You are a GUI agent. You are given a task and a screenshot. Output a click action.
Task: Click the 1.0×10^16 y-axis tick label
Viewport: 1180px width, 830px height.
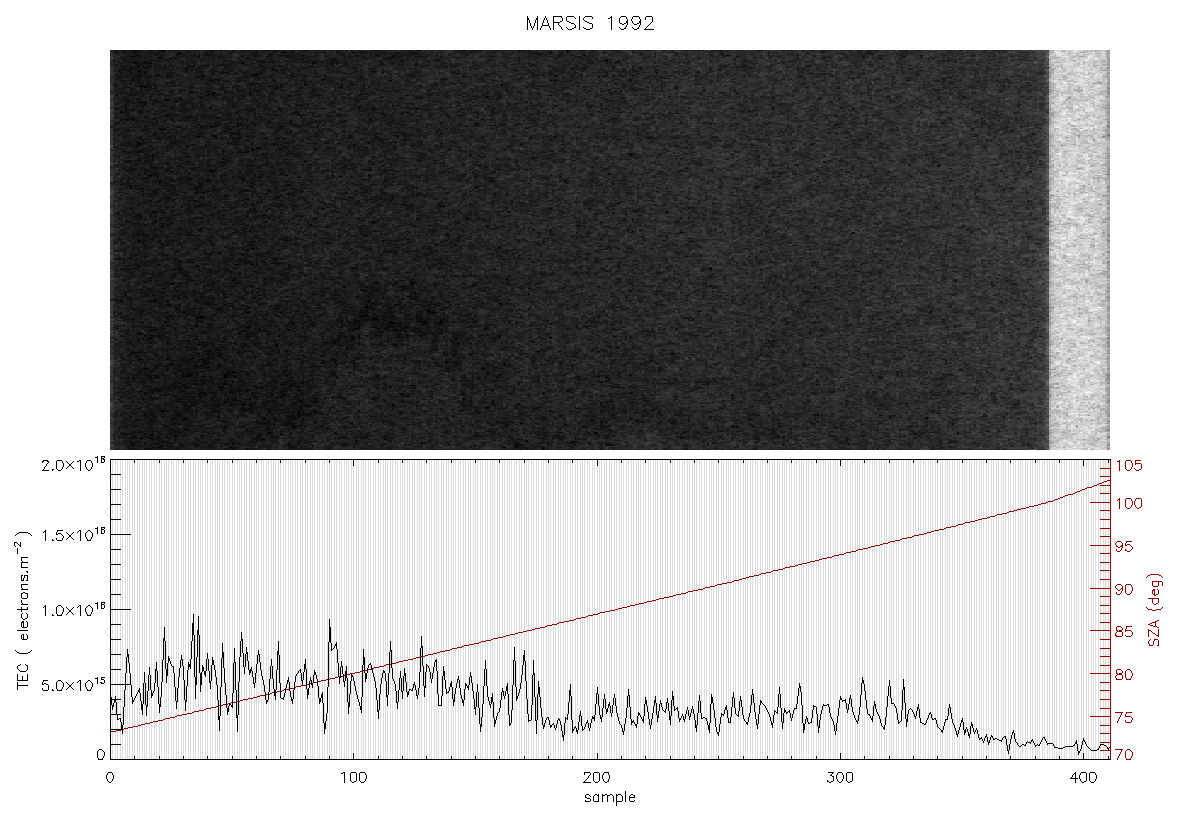[73, 610]
